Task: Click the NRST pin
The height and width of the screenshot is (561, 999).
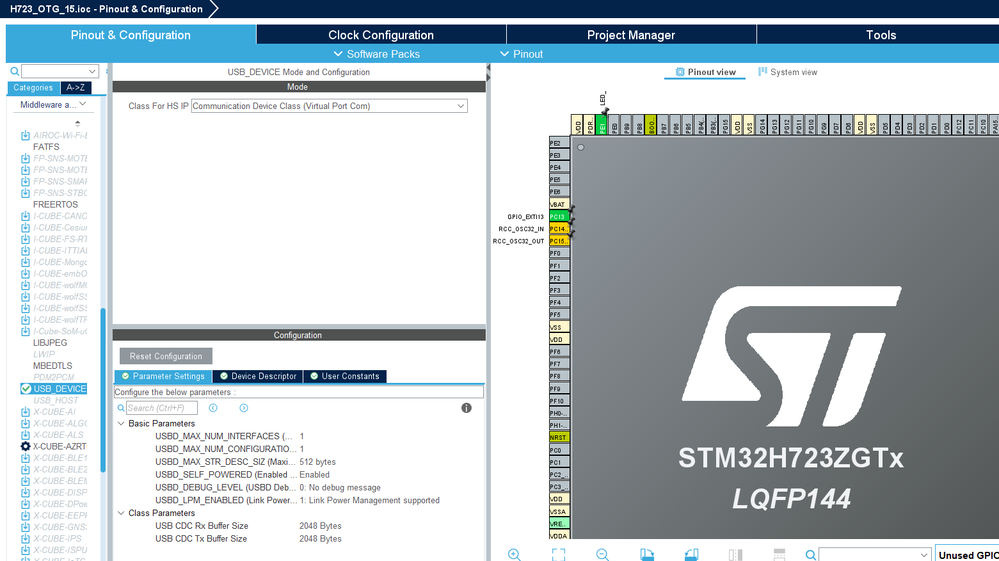Action: [x=559, y=437]
